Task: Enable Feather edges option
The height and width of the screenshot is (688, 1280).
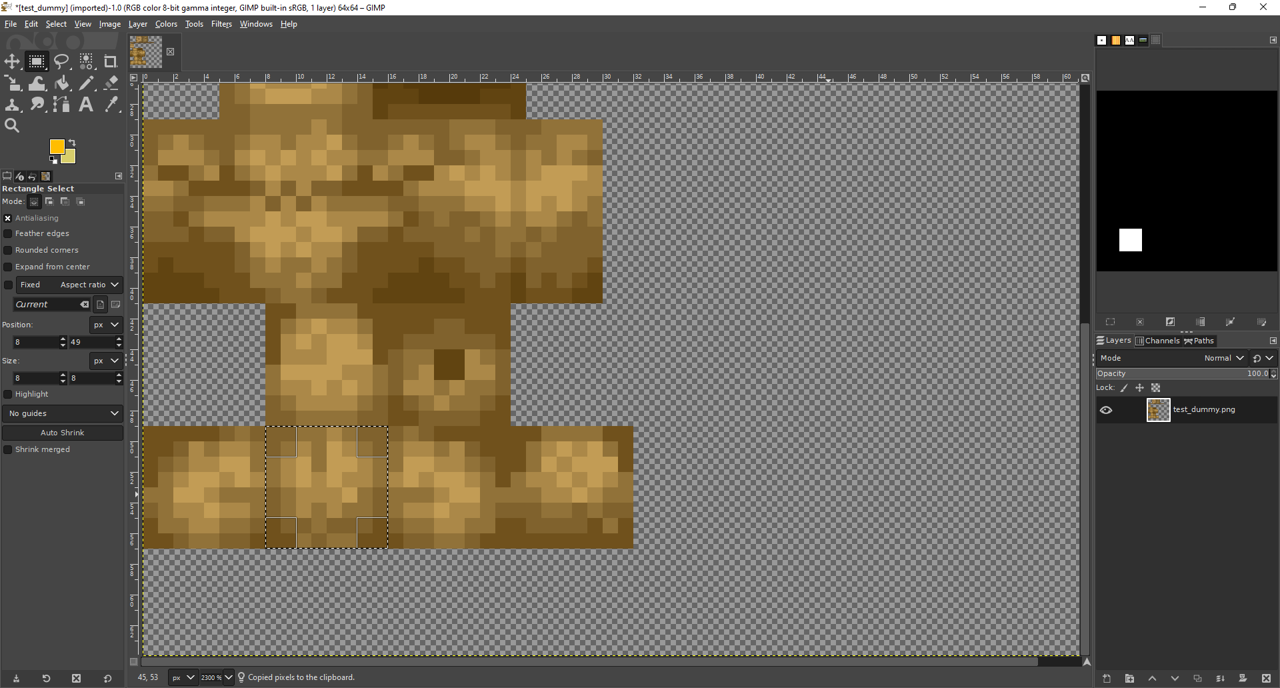Action: coord(8,234)
